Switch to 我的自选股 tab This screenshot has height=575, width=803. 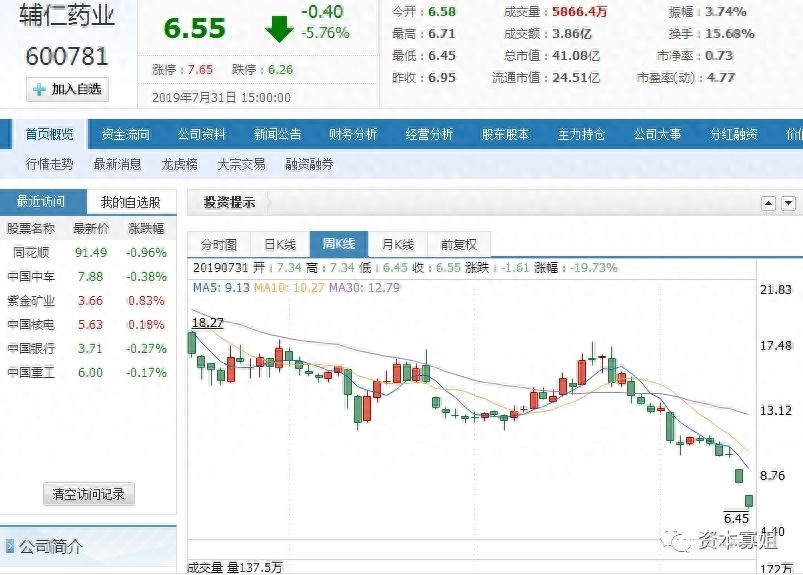(x=131, y=202)
